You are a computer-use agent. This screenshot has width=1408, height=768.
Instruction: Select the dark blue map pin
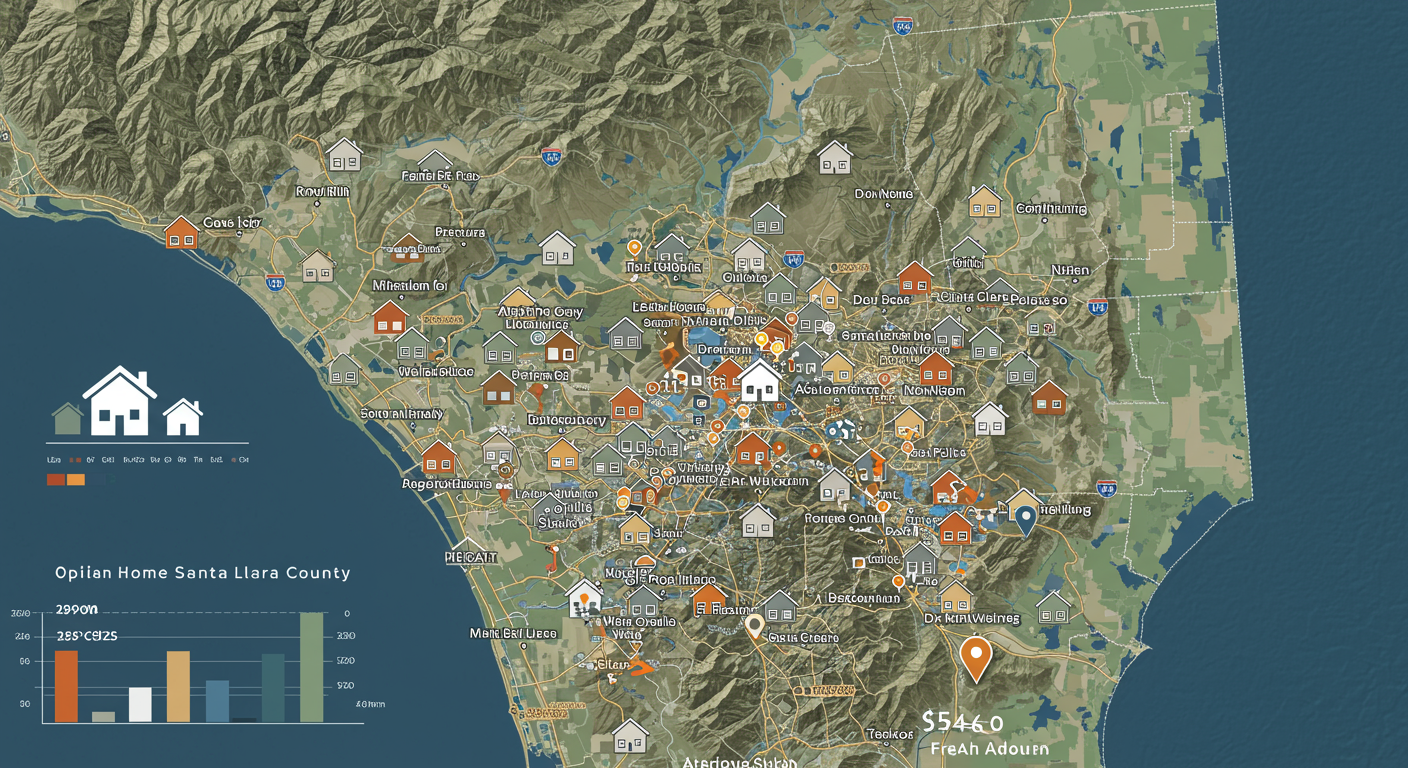tap(1025, 519)
